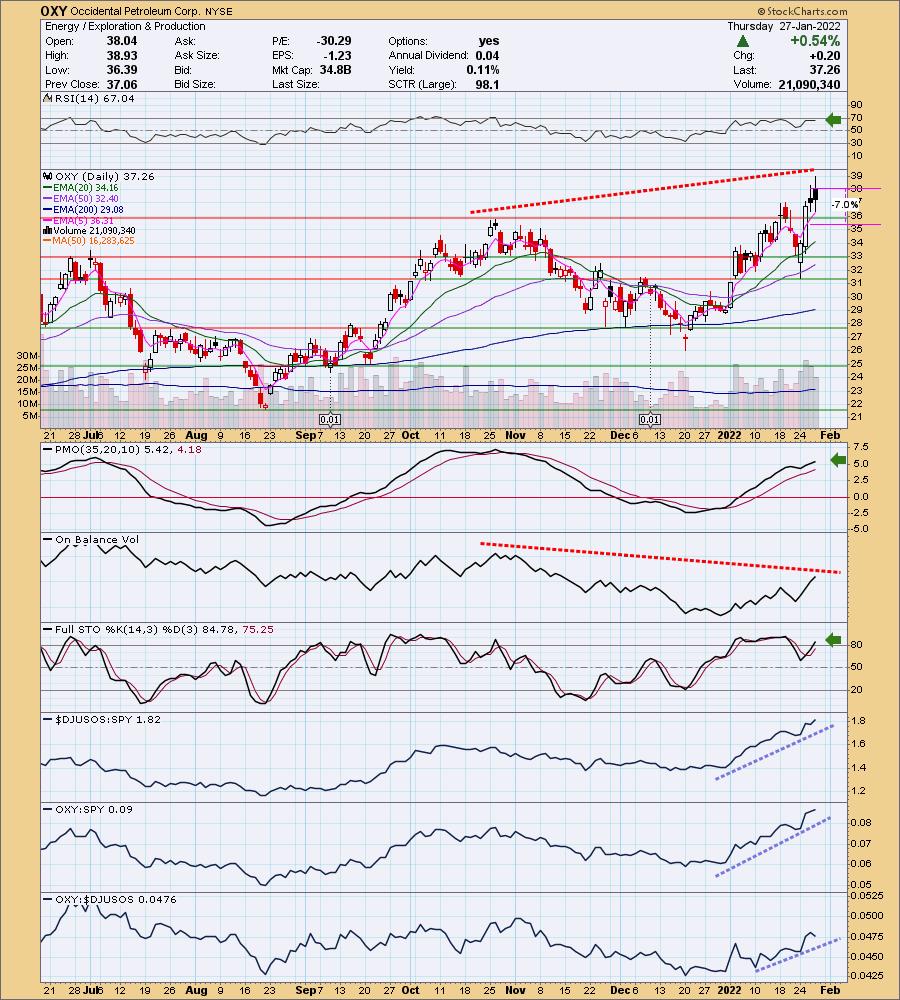Click the Nov label on bottom date axis
900x1000 pixels.
515,990
